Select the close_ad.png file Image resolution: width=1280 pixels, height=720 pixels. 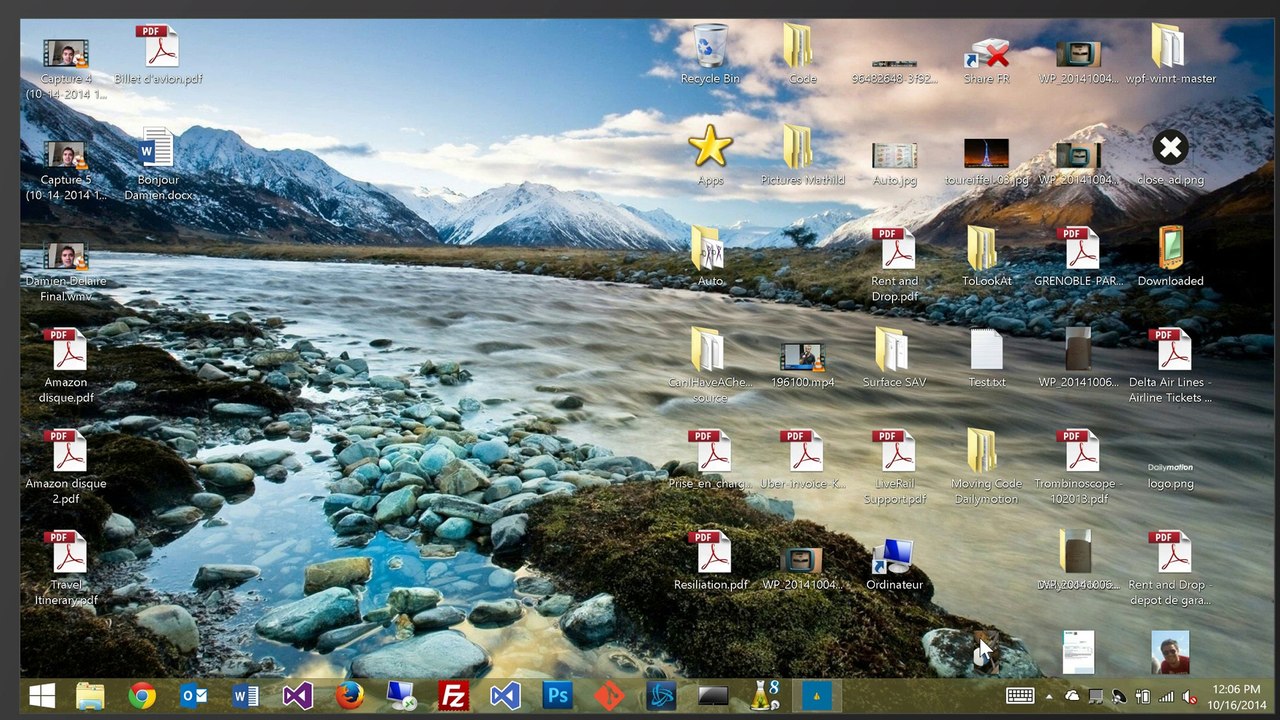tap(1170, 157)
